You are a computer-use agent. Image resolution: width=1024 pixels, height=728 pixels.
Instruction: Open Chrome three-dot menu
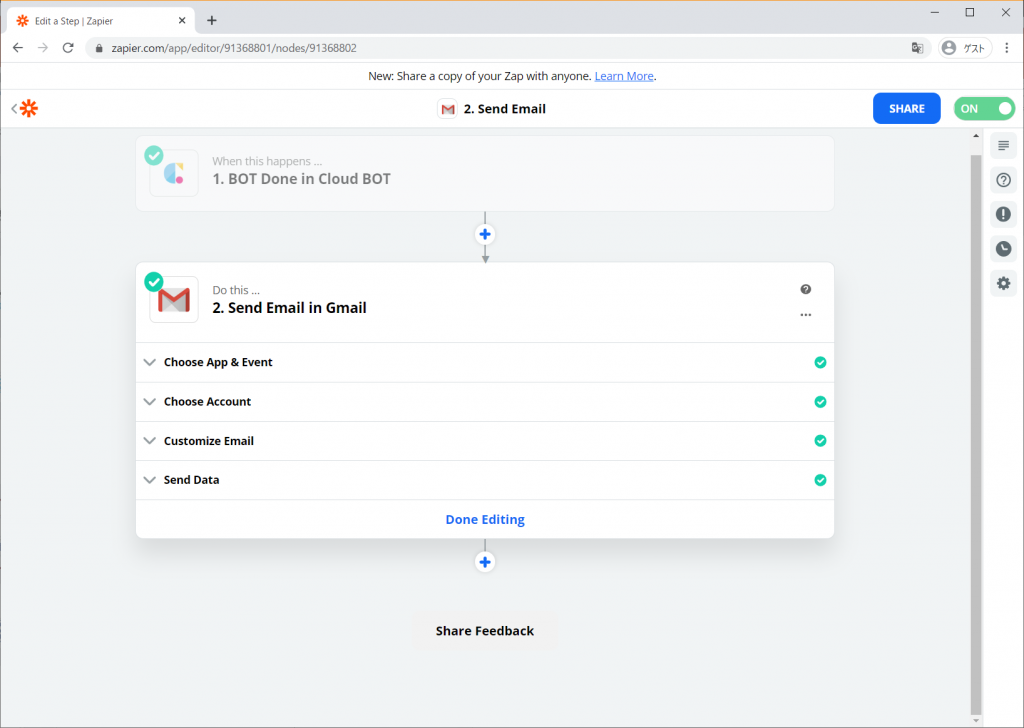(1006, 48)
